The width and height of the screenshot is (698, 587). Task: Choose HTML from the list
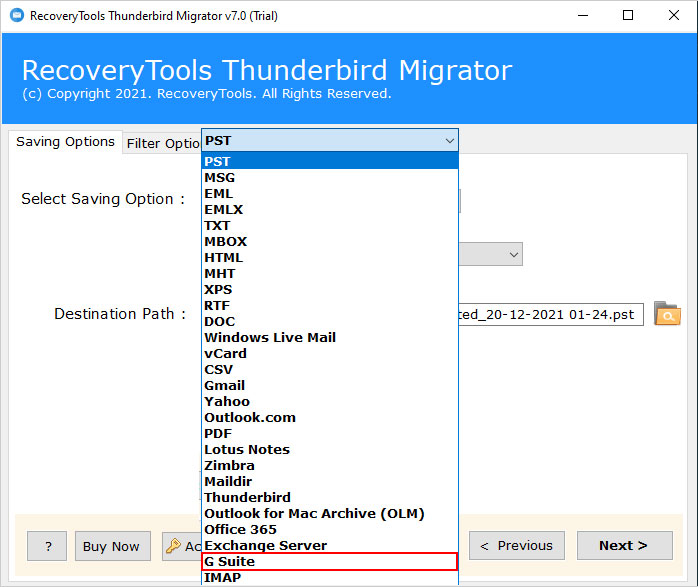tap(330, 258)
